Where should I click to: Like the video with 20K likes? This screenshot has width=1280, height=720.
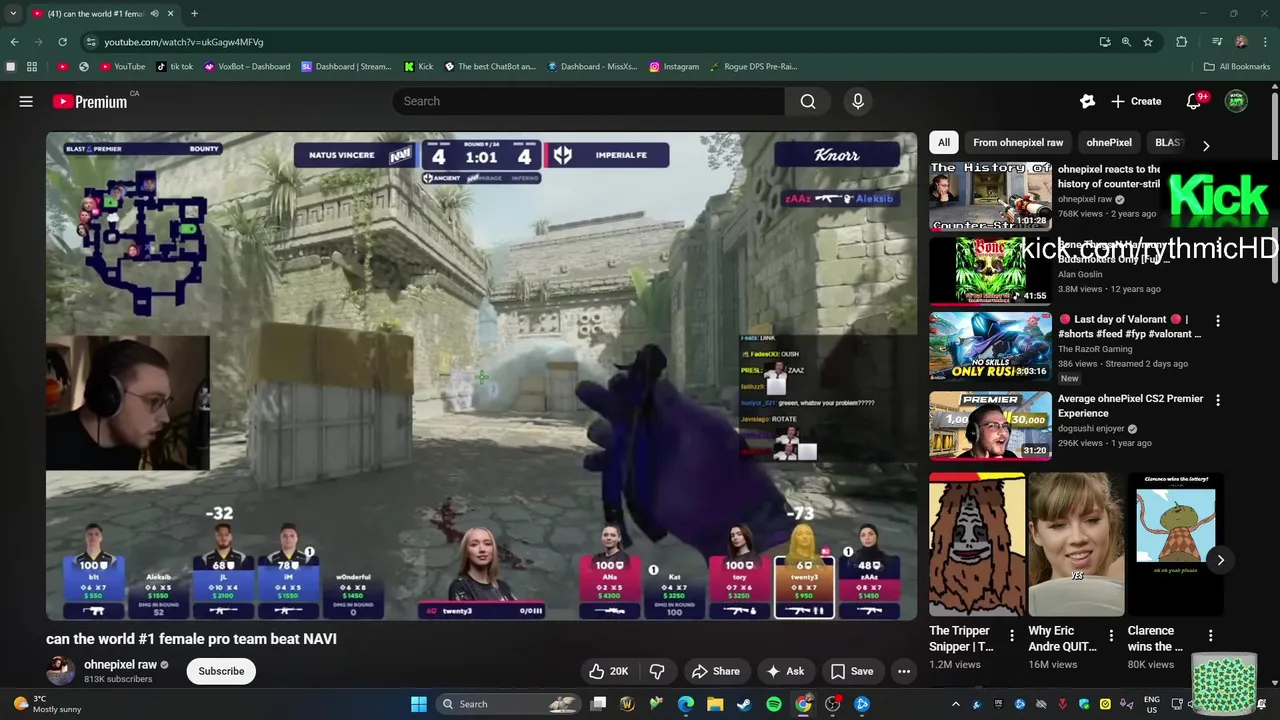(x=608, y=671)
